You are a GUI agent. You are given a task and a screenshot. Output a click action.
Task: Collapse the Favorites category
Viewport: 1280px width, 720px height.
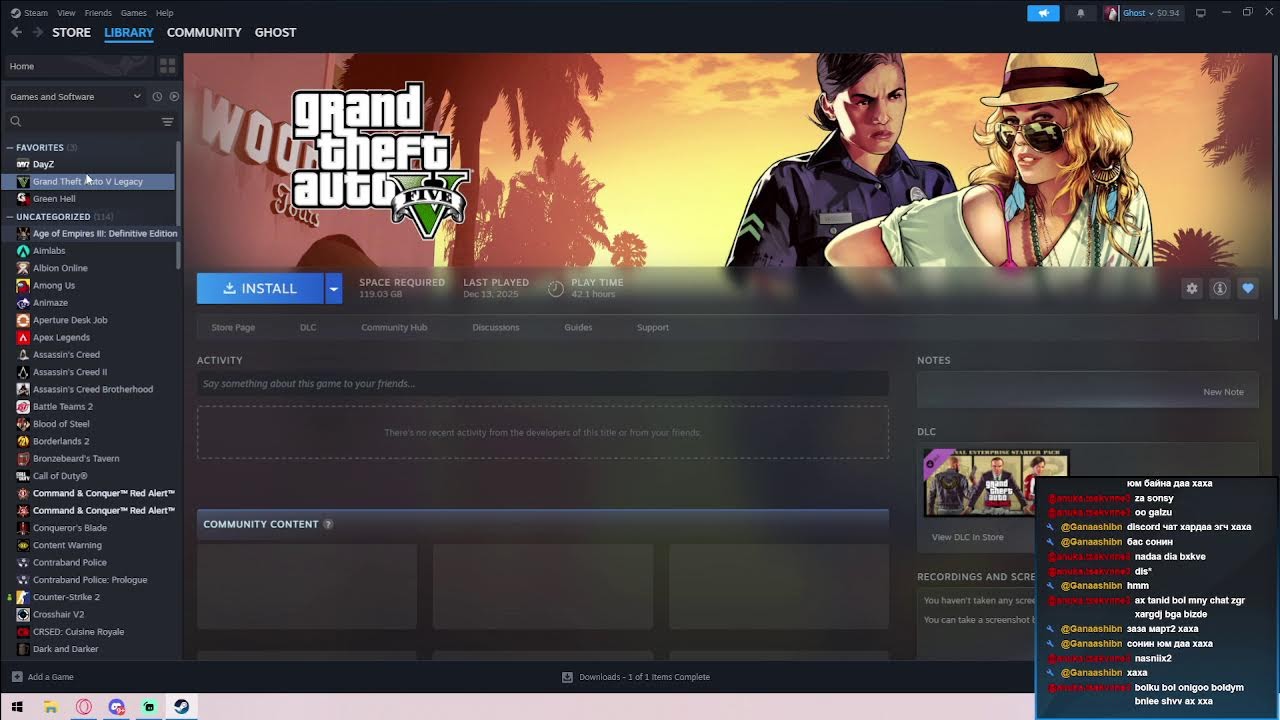pyautogui.click(x=9, y=148)
